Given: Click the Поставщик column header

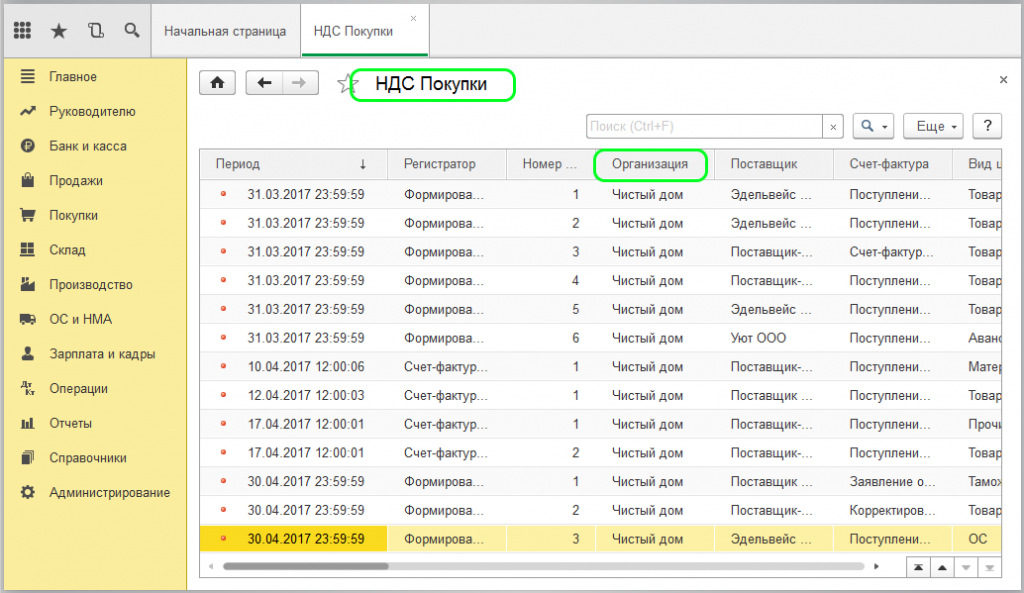Looking at the screenshot, I should click(763, 164).
